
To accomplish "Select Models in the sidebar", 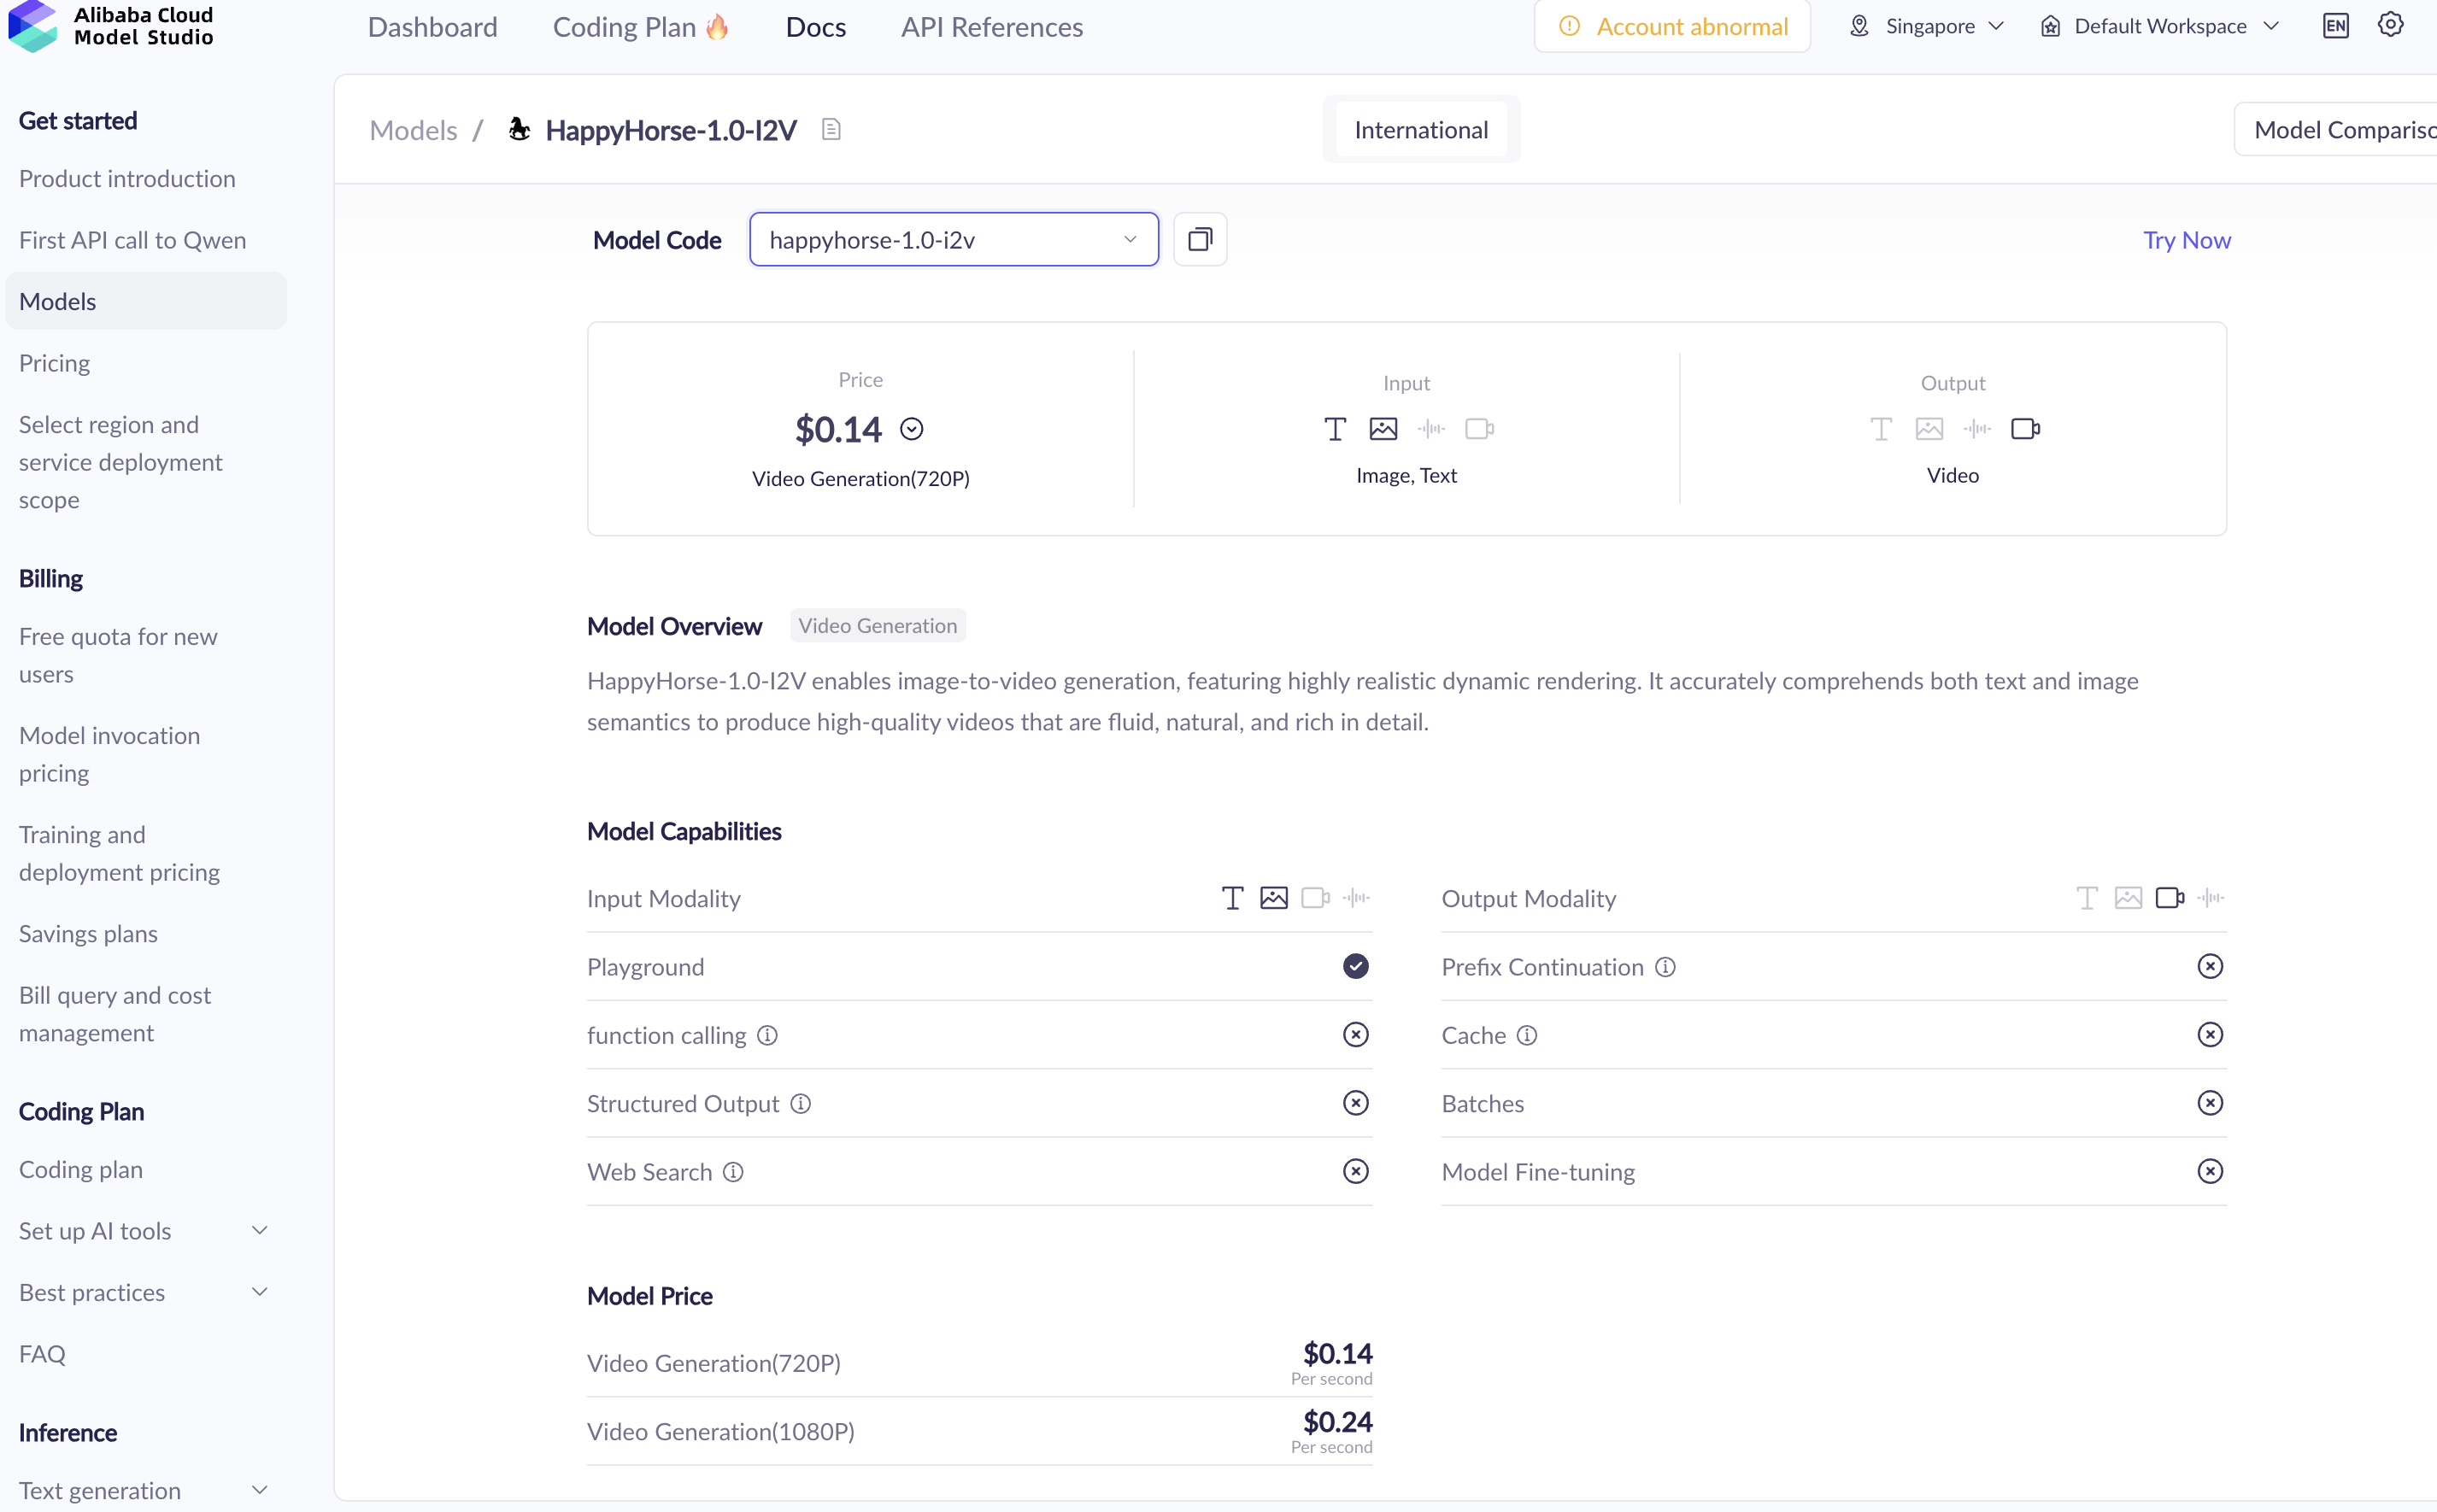I will click(x=146, y=301).
